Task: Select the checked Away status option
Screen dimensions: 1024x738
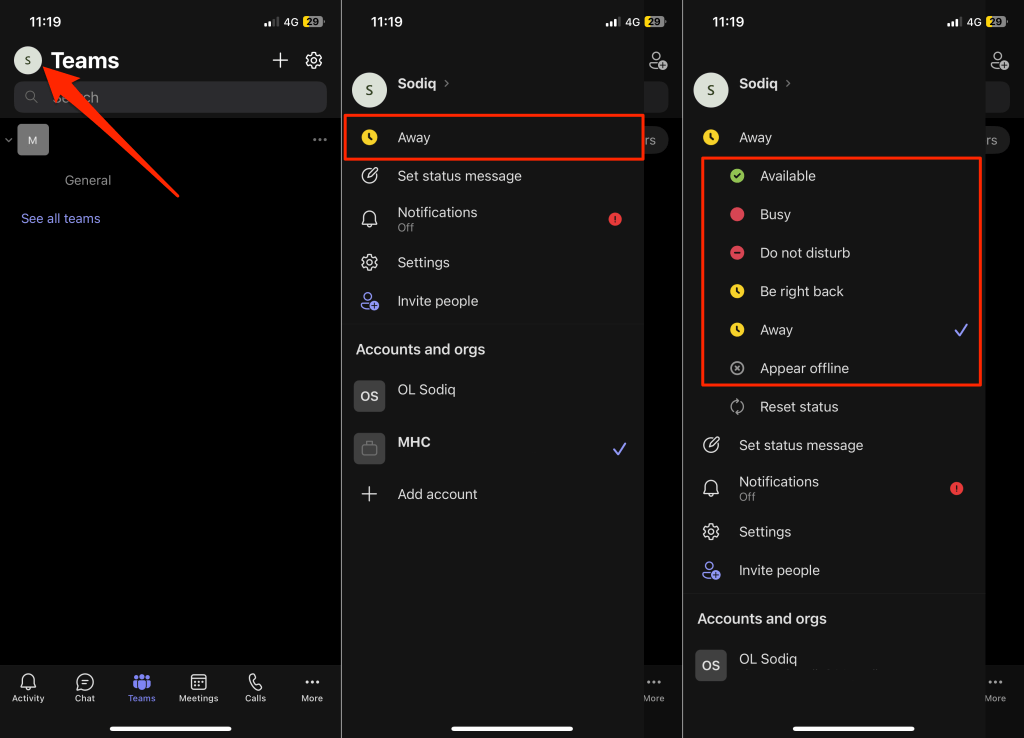Action: (842, 330)
